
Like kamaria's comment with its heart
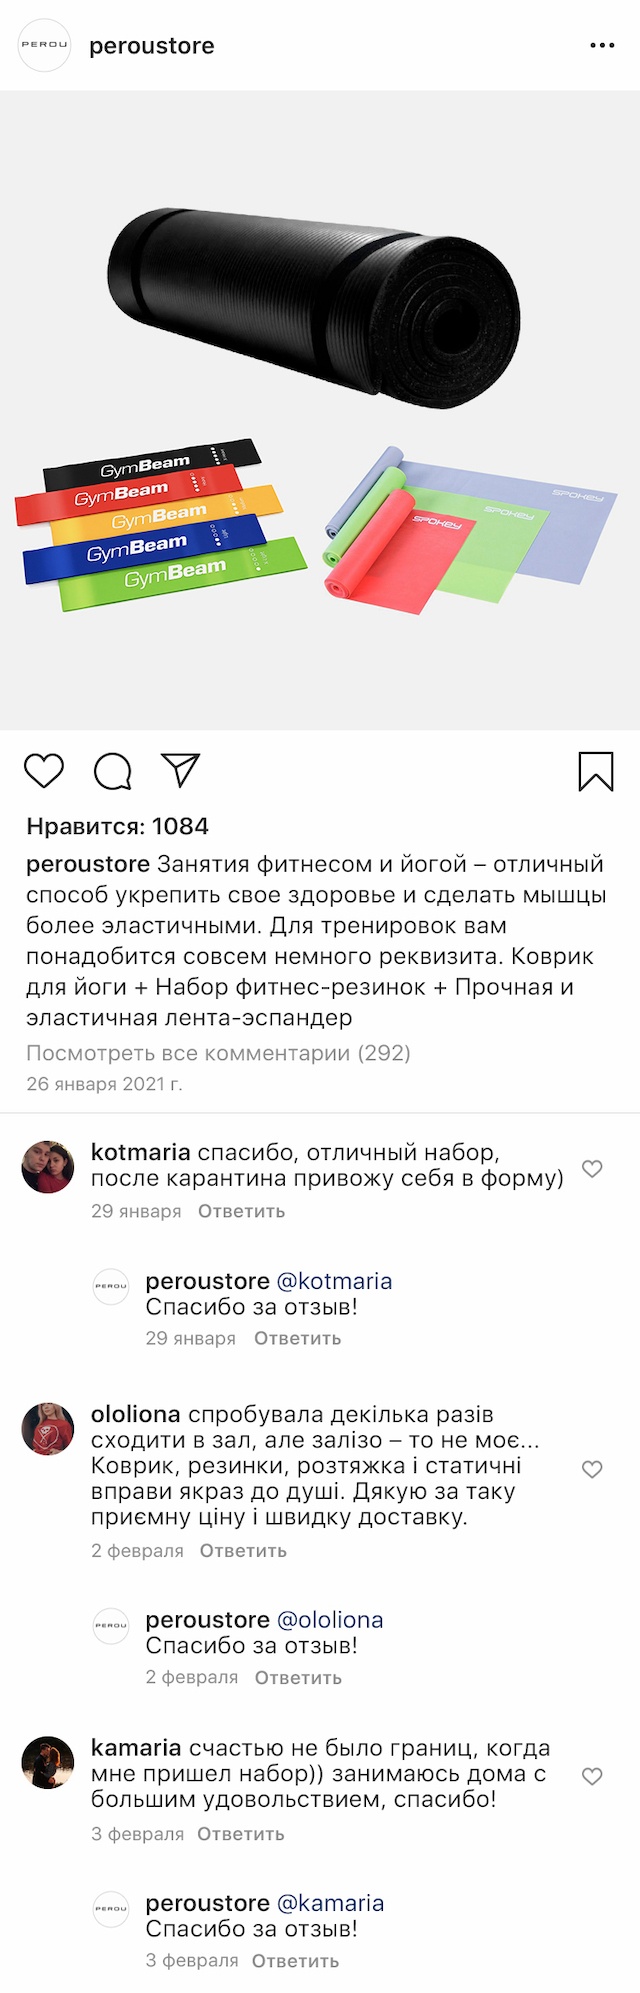point(592,1776)
